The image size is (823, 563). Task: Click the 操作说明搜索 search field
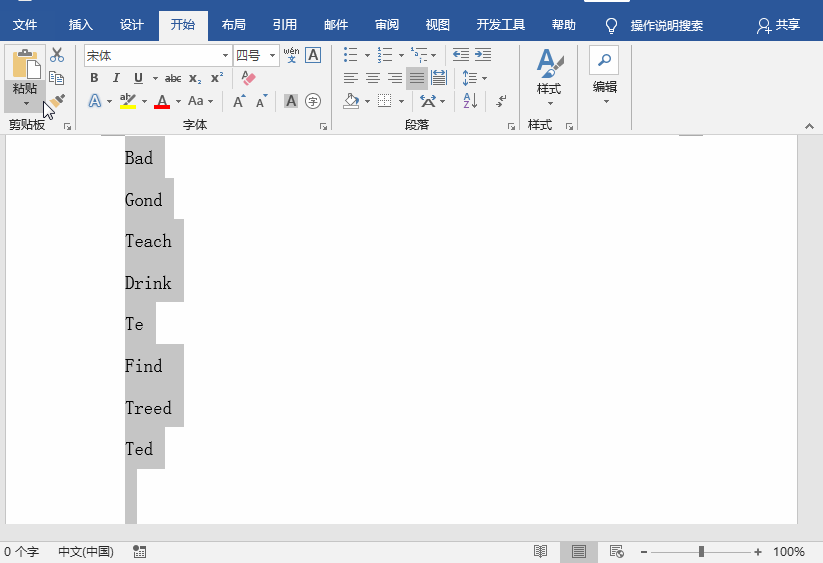coord(666,25)
